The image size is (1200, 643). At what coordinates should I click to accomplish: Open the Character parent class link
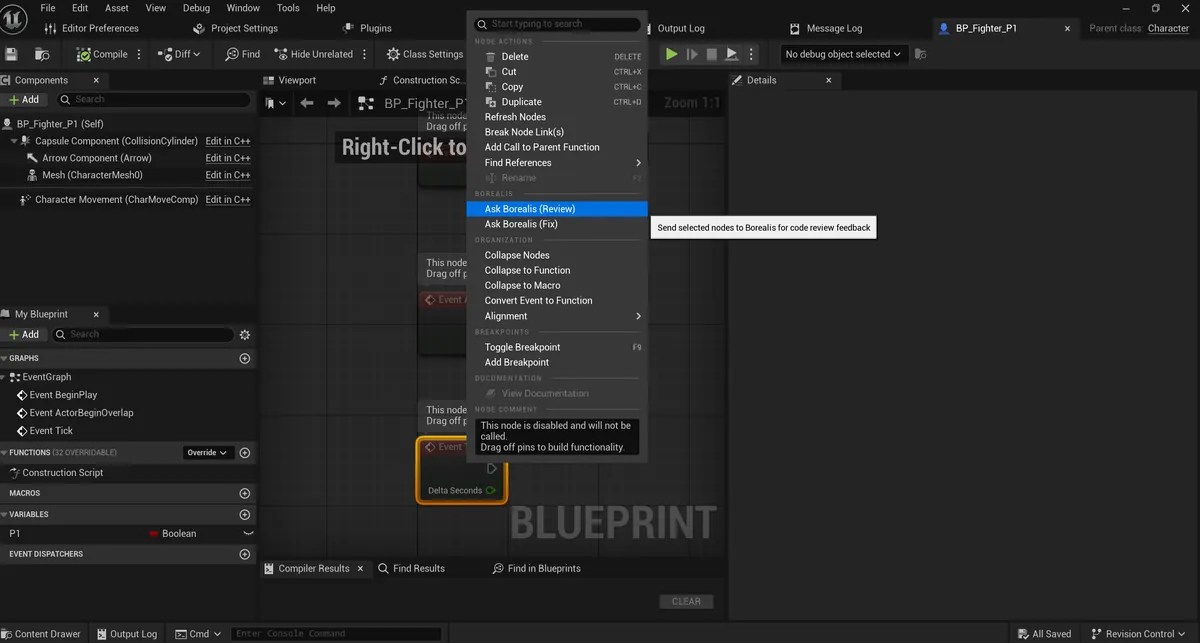pos(1168,28)
